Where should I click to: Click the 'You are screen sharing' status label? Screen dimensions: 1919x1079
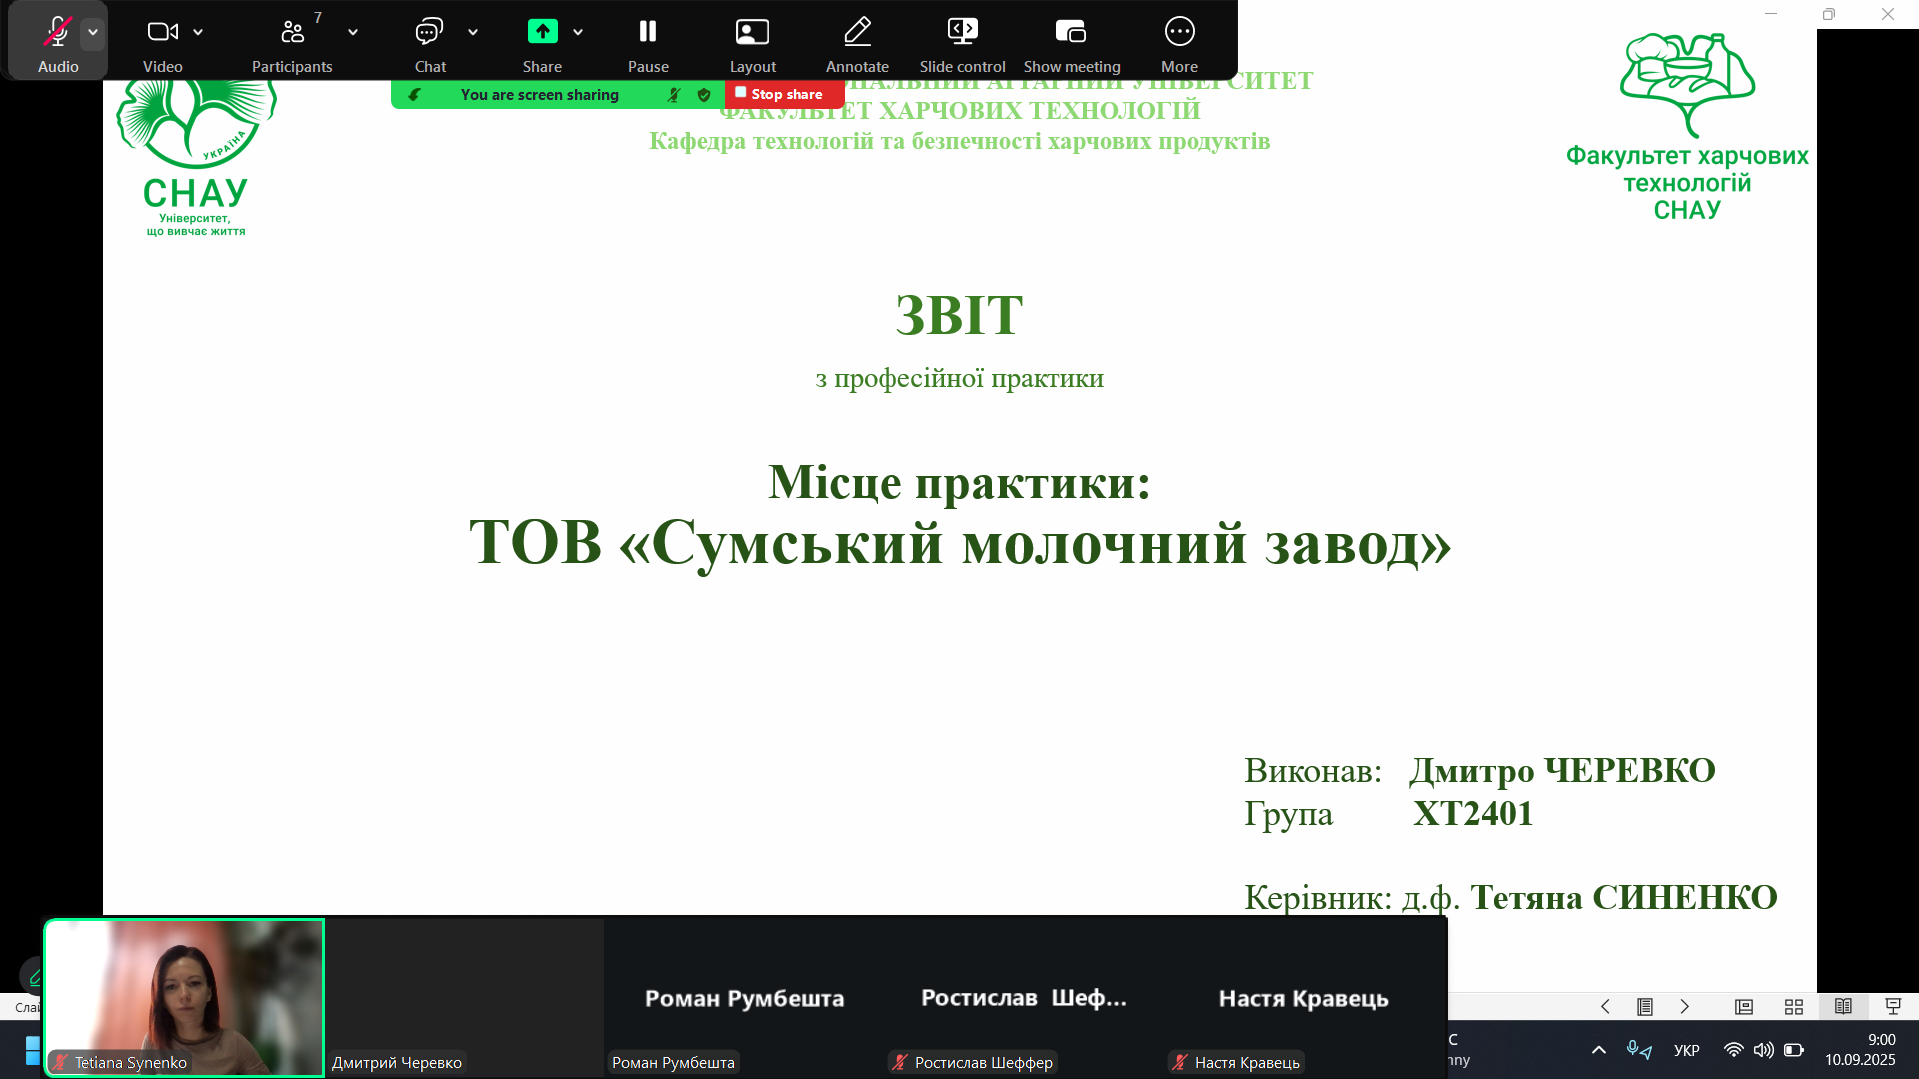(x=540, y=95)
